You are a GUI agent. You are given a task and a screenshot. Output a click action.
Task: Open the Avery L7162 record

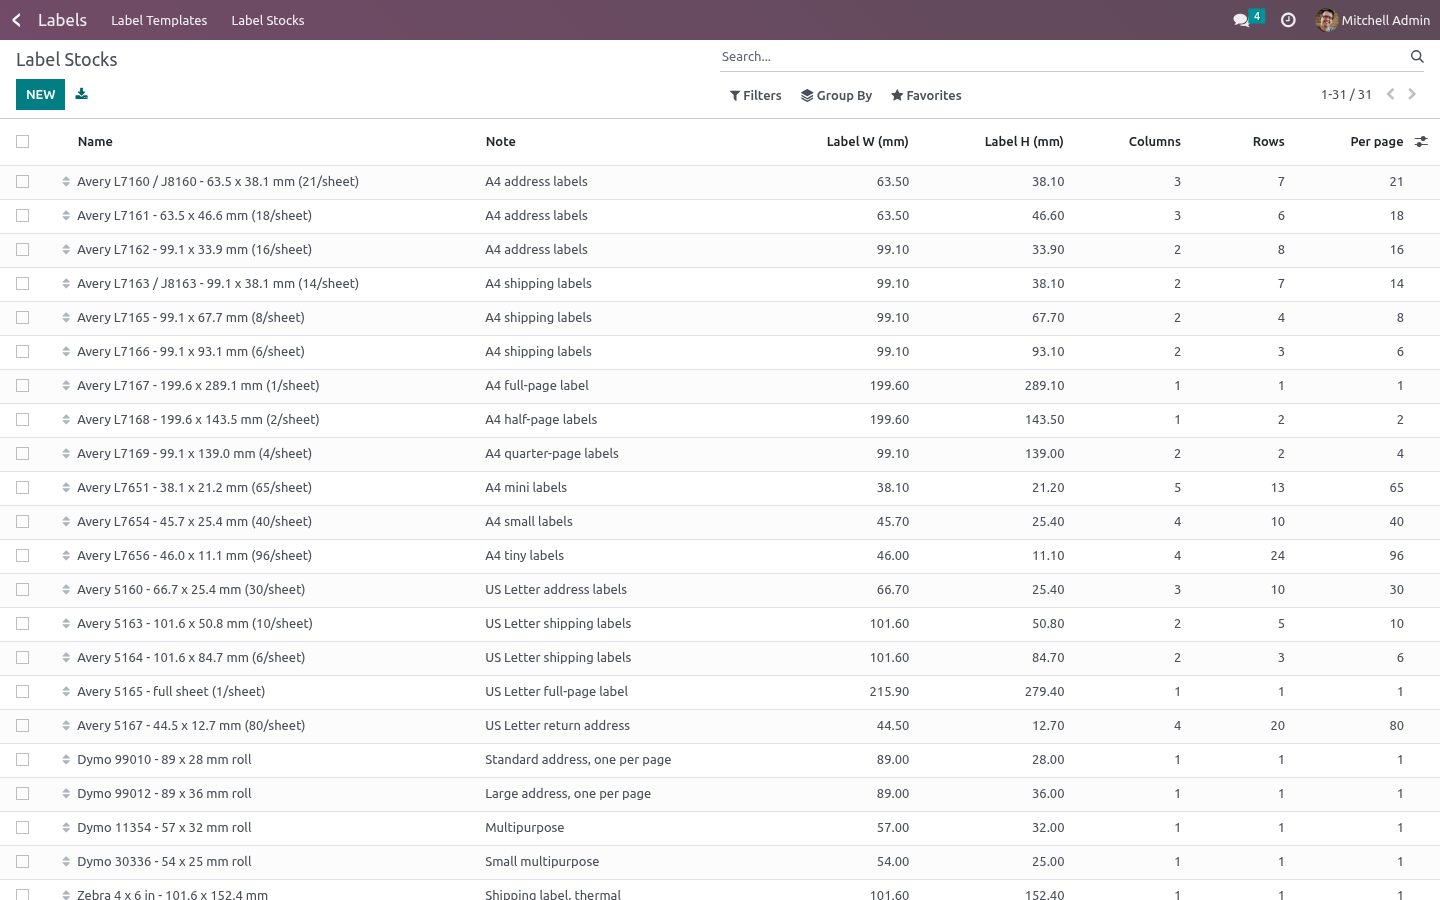194,250
